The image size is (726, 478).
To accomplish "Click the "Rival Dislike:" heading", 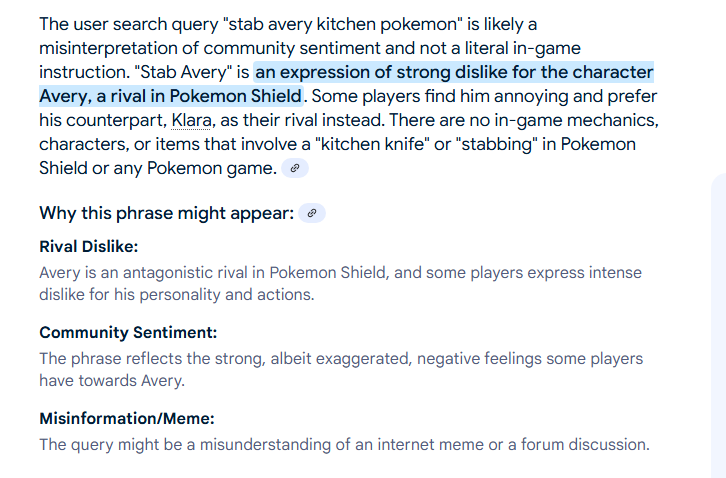I will 89,246.
